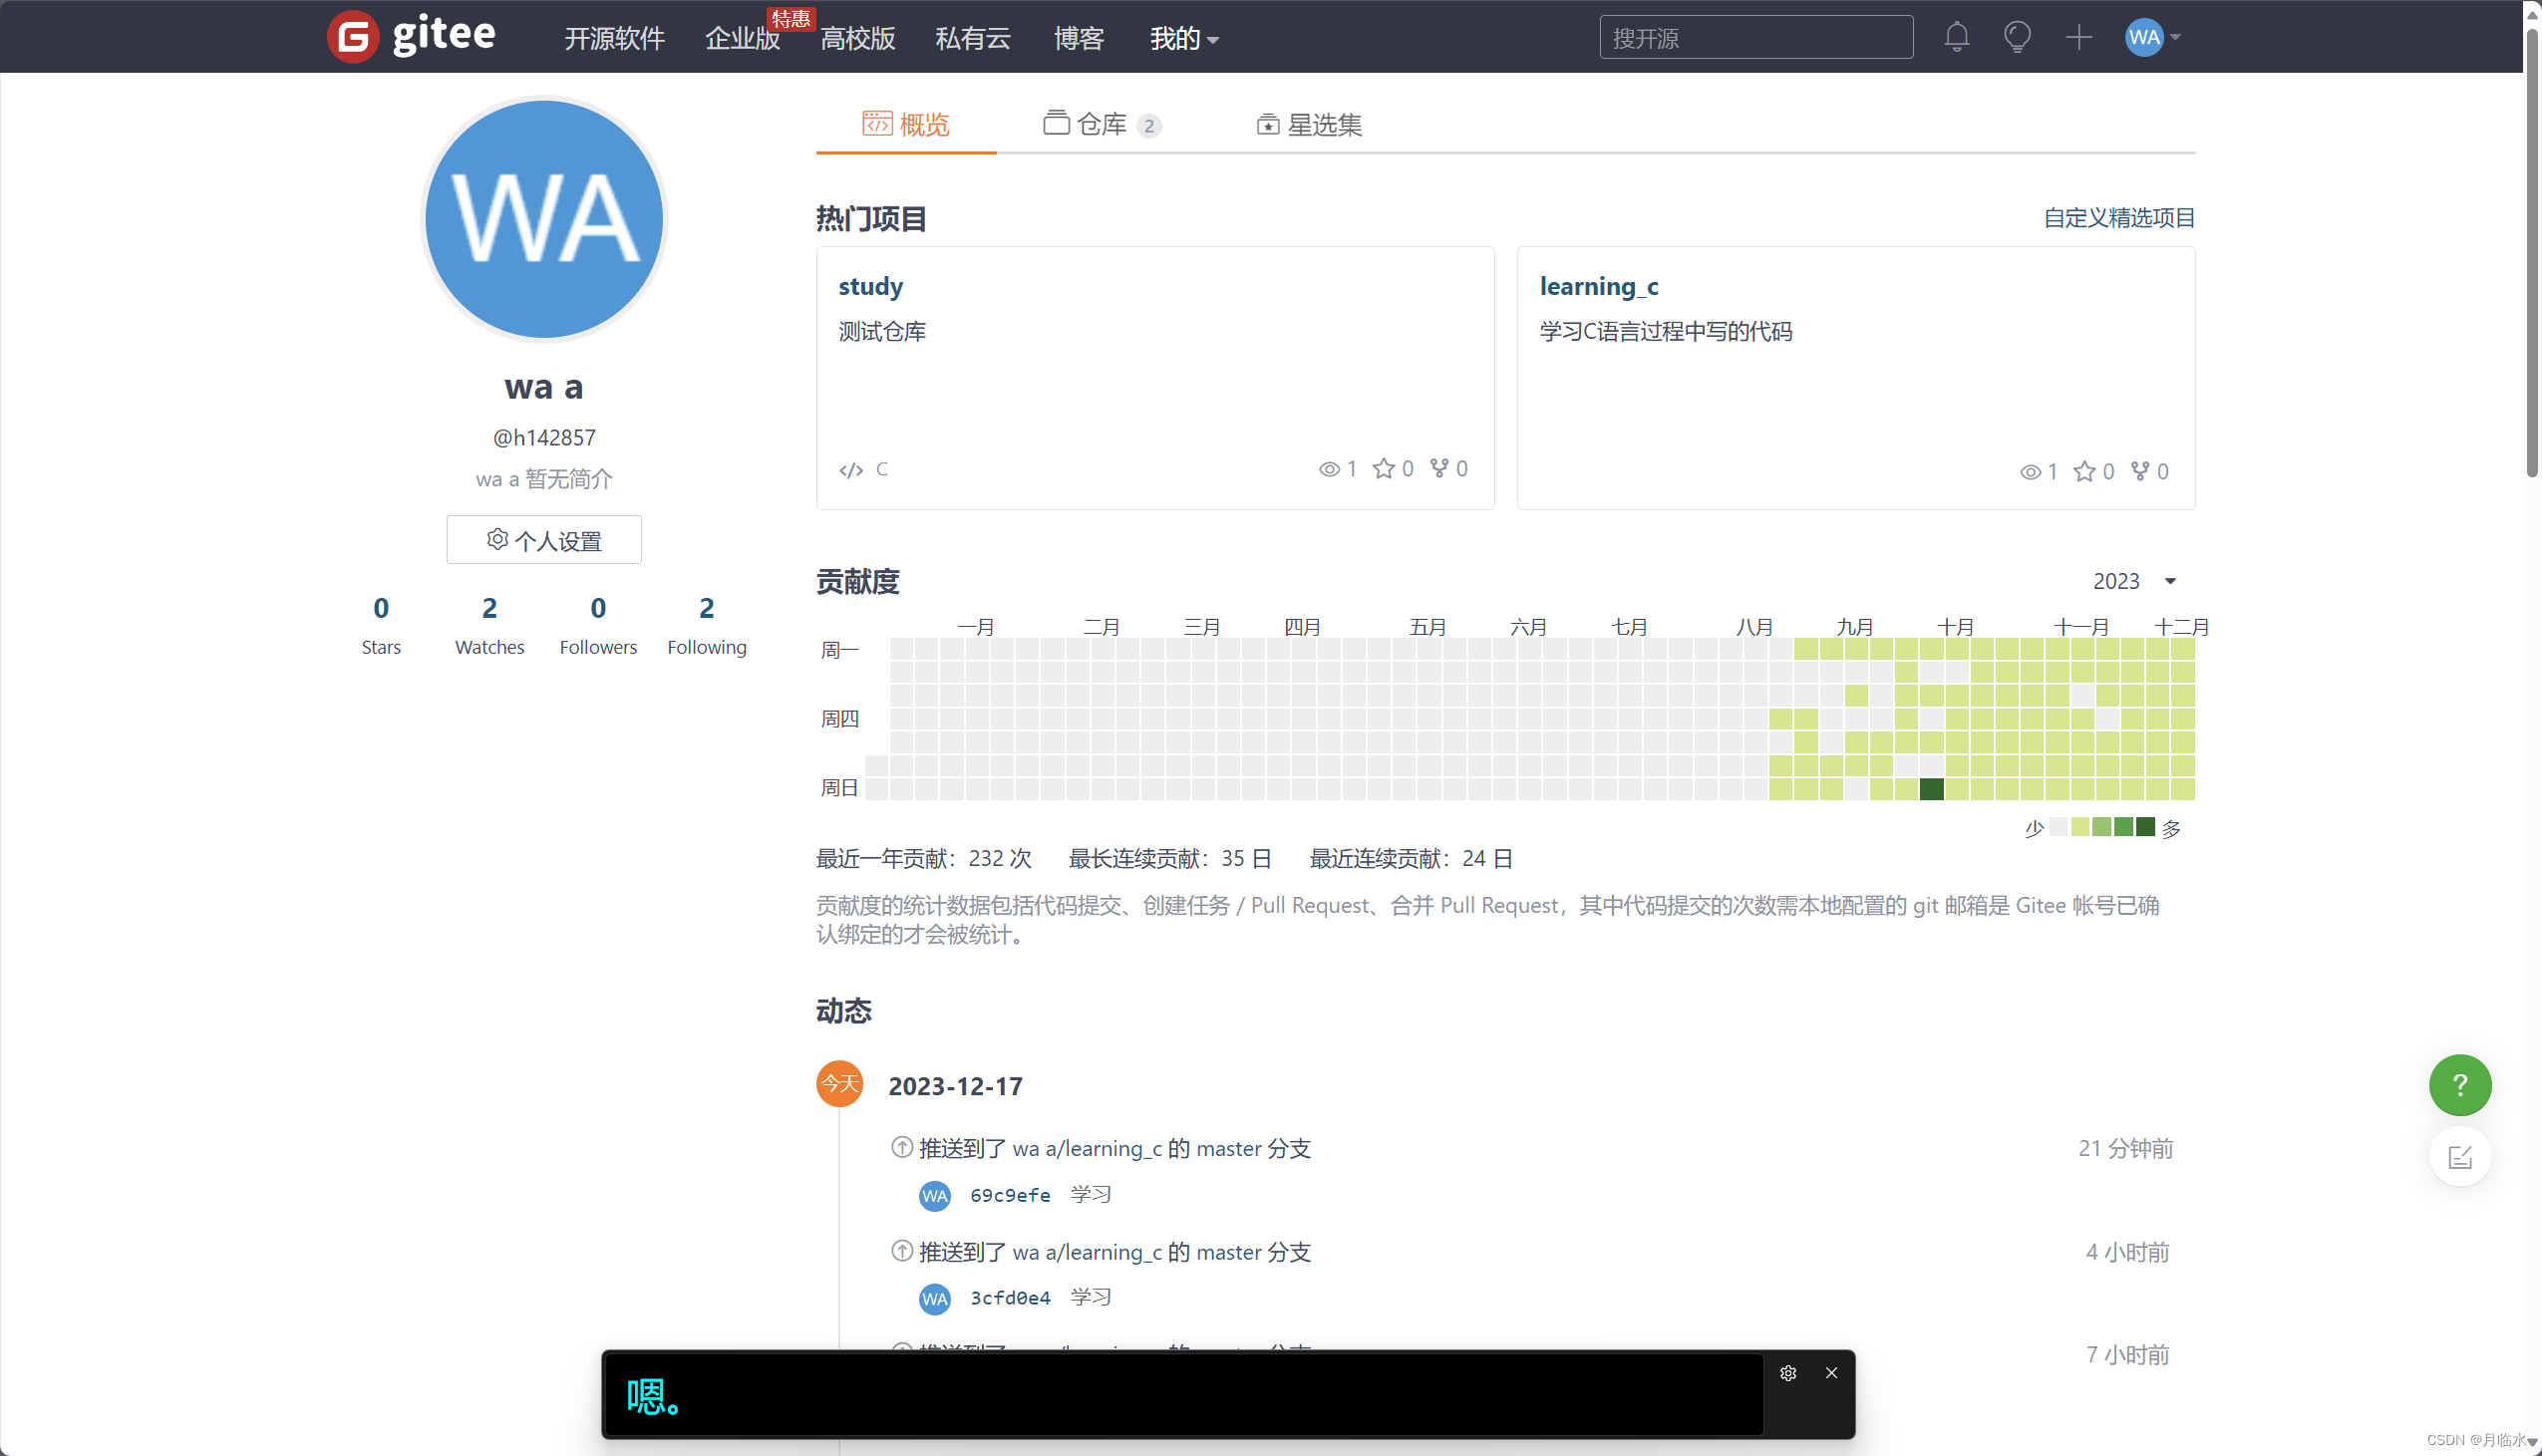The width and height of the screenshot is (2542, 1456).
Task: Expand the 我的 dropdown menu
Action: pyautogui.click(x=1183, y=39)
